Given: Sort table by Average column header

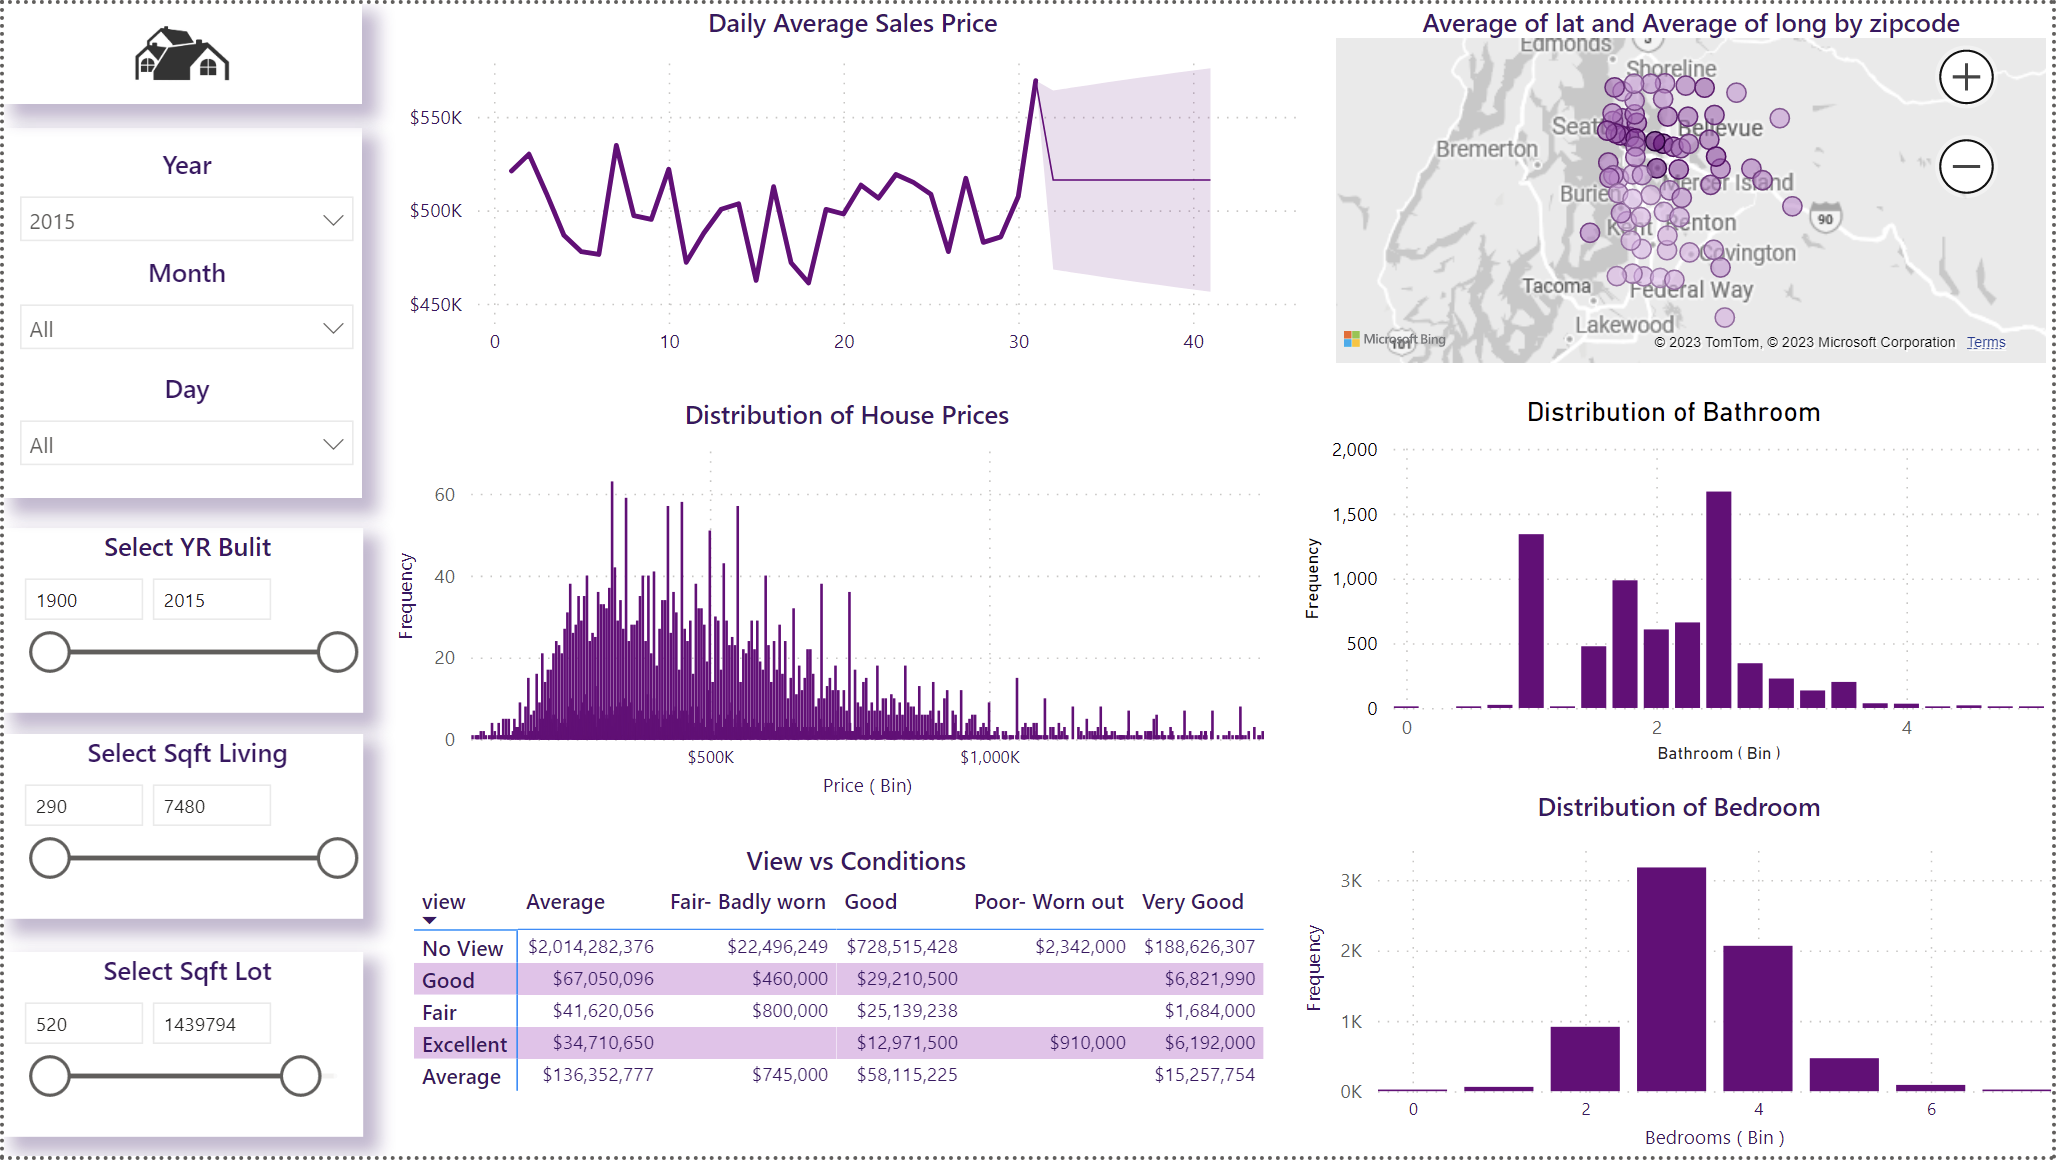Looking at the screenshot, I should tap(565, 902).
